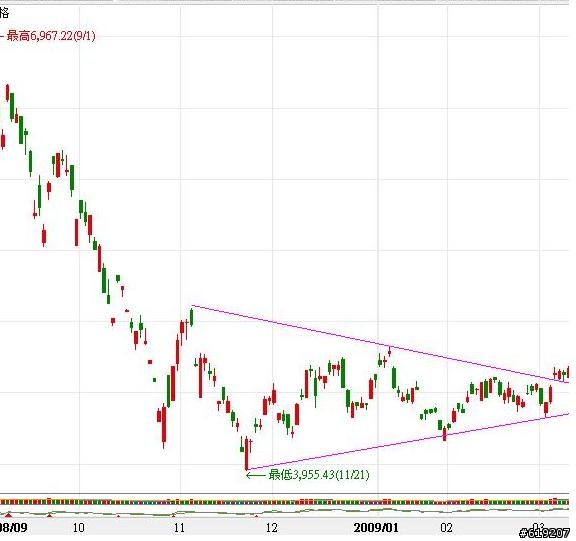The image size is (576, 541).
Task: Click the 最高6,967.22(9/1) high label
Action: (51, 36)
